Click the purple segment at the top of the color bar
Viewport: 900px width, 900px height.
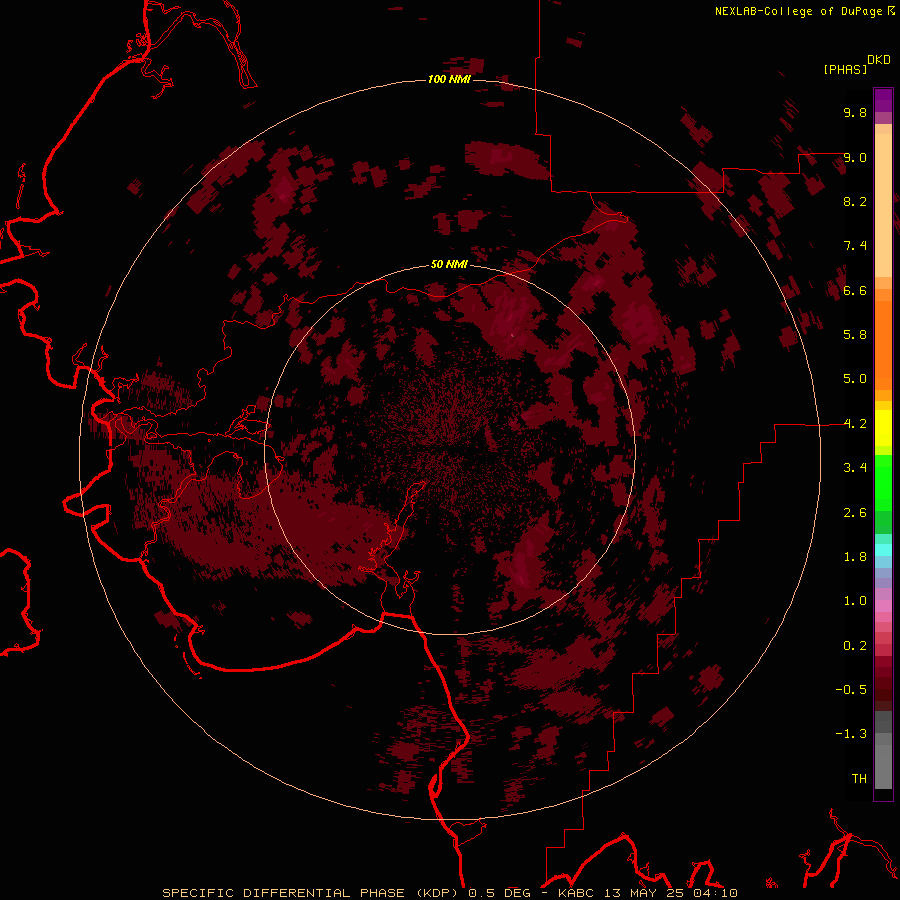883,100
